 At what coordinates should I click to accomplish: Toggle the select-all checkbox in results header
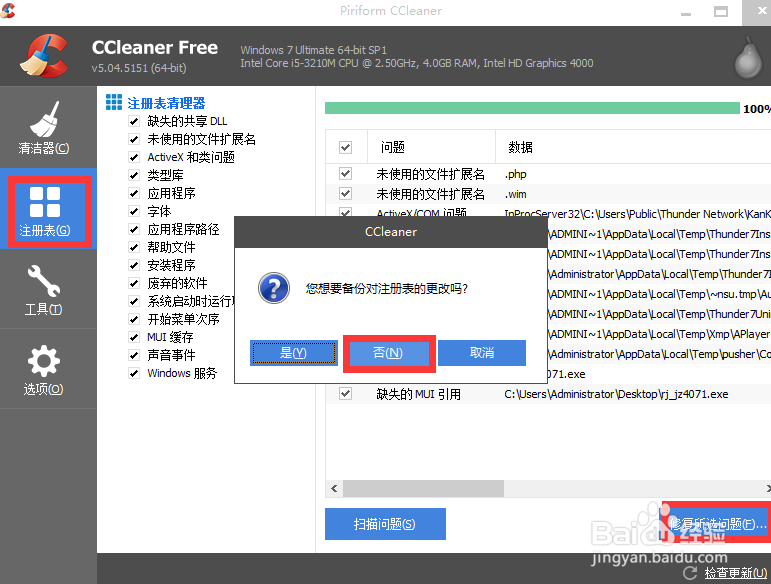coord(346,147)
